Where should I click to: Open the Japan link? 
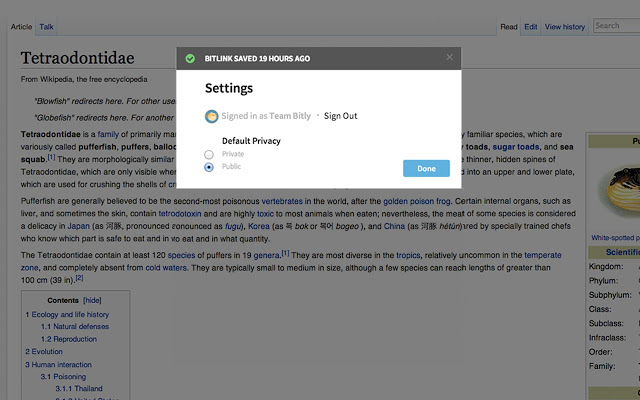point(78,226)
